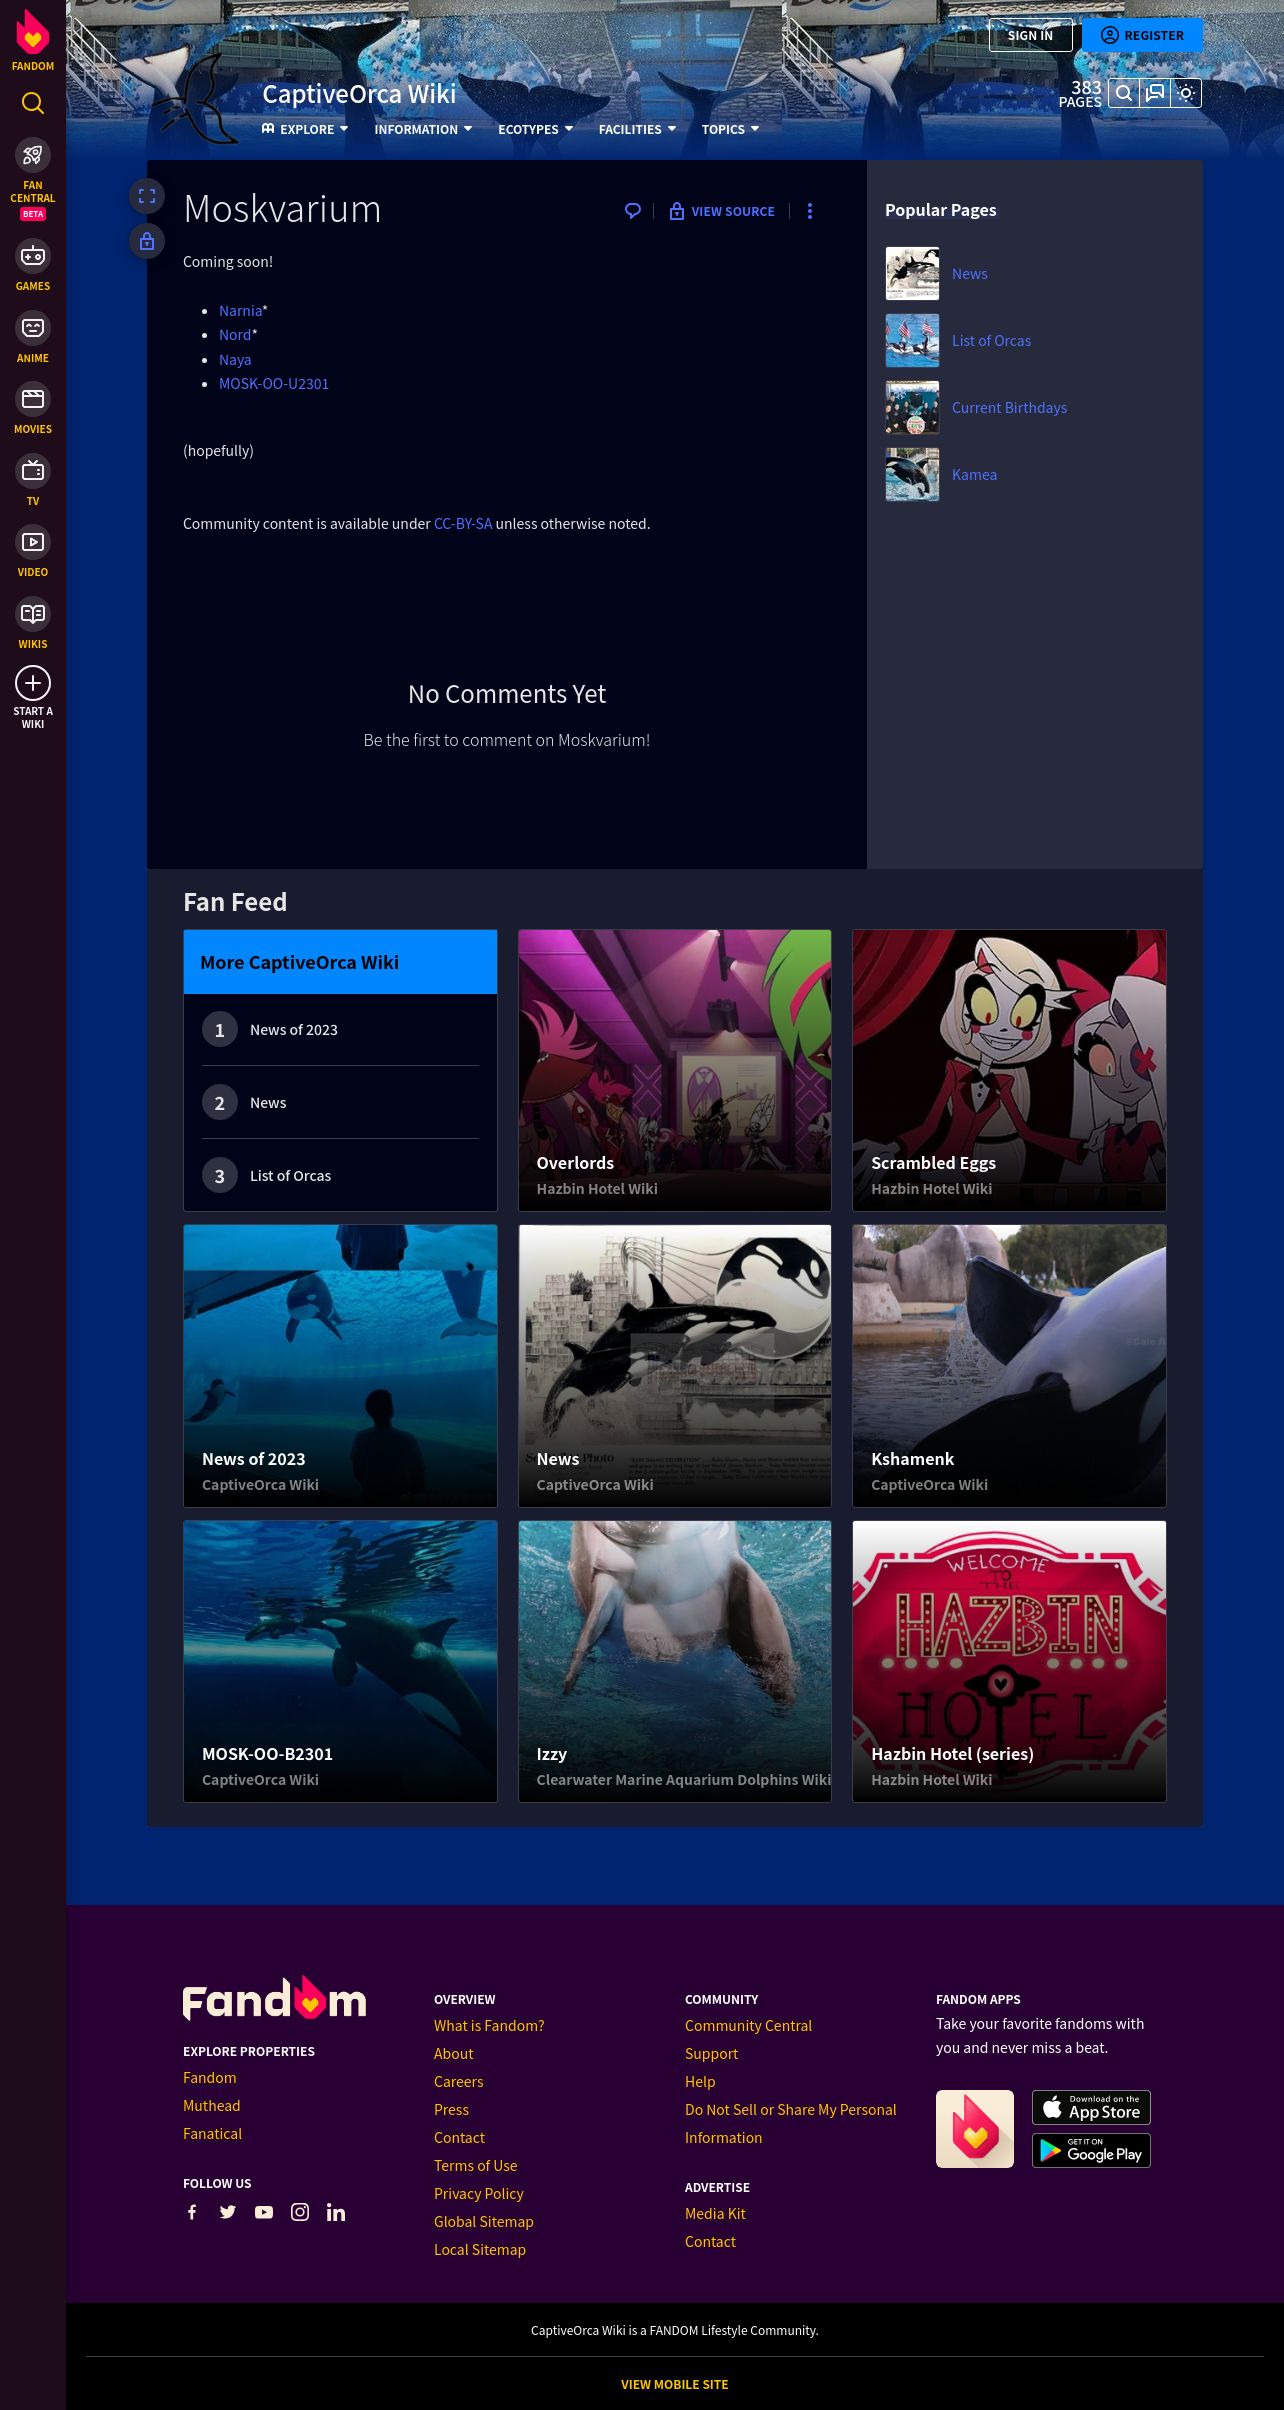Open the CaptiveOrca Wiki title link

pos(359,94)
